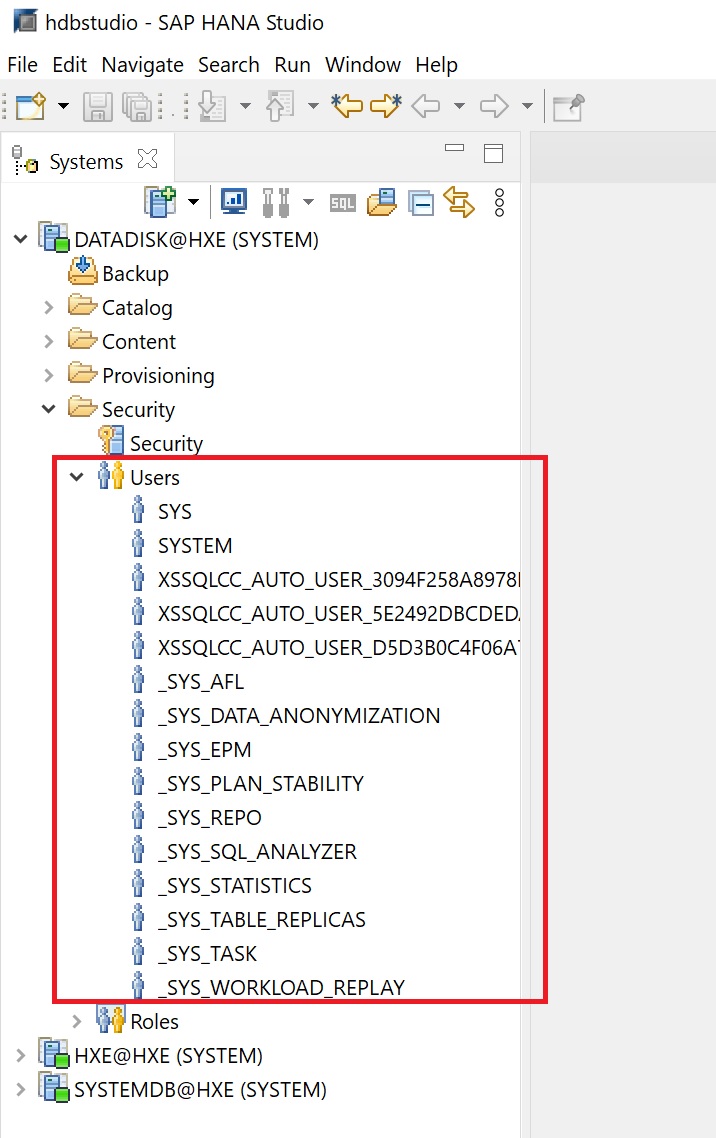The image size is (716, 1138).
Task: Click the Pin Editor toolbar icon
Action: pyautogui.click(x=568, y=106)
